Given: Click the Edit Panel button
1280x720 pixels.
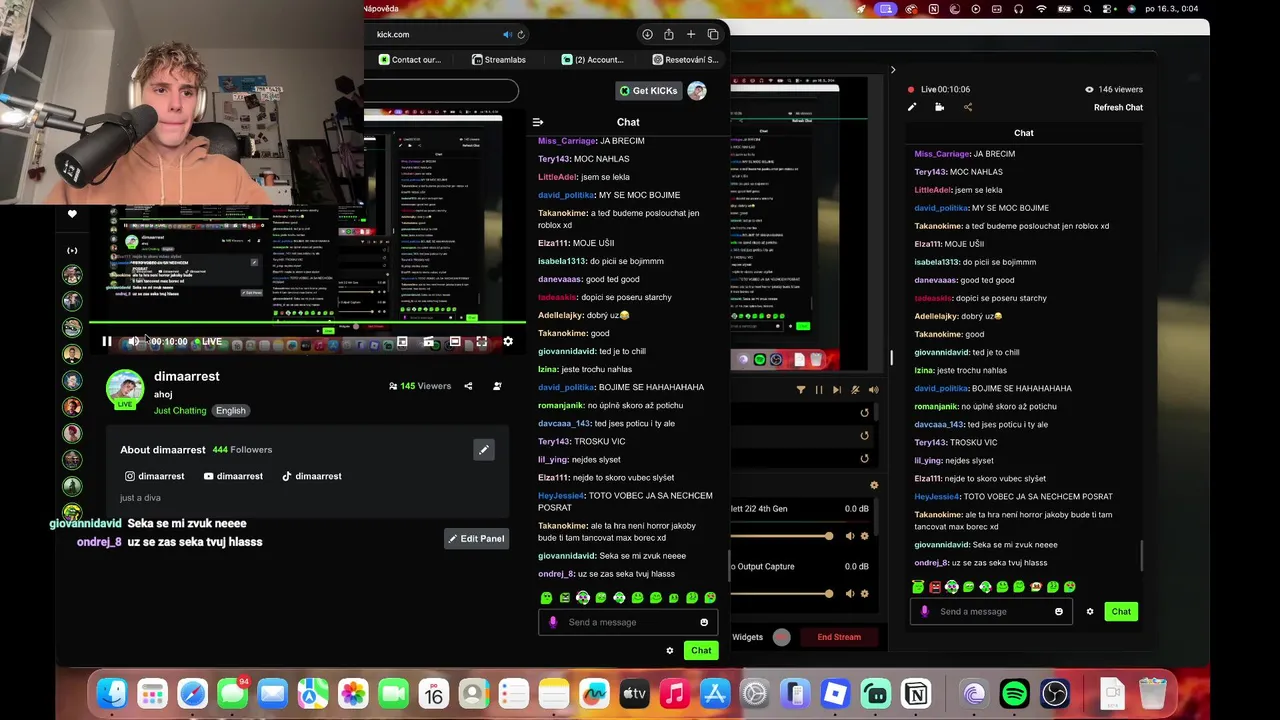Looking at the screenshot, I should point(476,539).
